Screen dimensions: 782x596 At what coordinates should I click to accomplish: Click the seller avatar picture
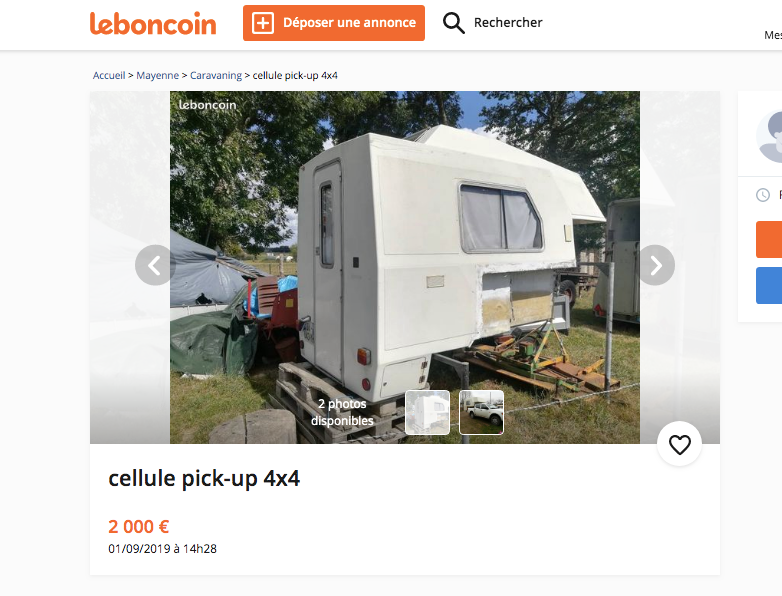tap(770, 136)
